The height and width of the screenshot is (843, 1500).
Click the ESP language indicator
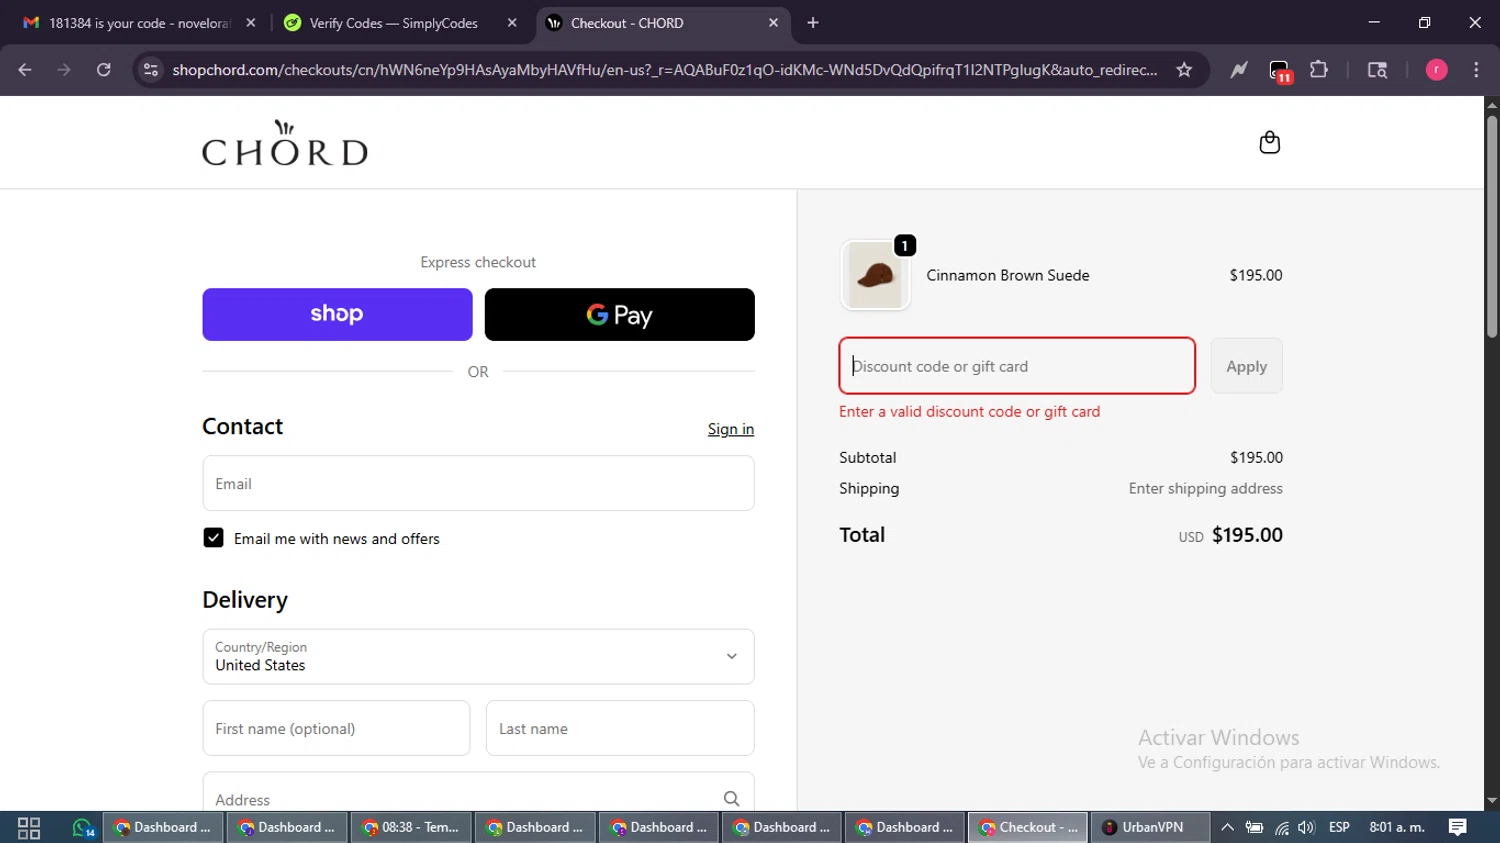[x=1339, y=828]
